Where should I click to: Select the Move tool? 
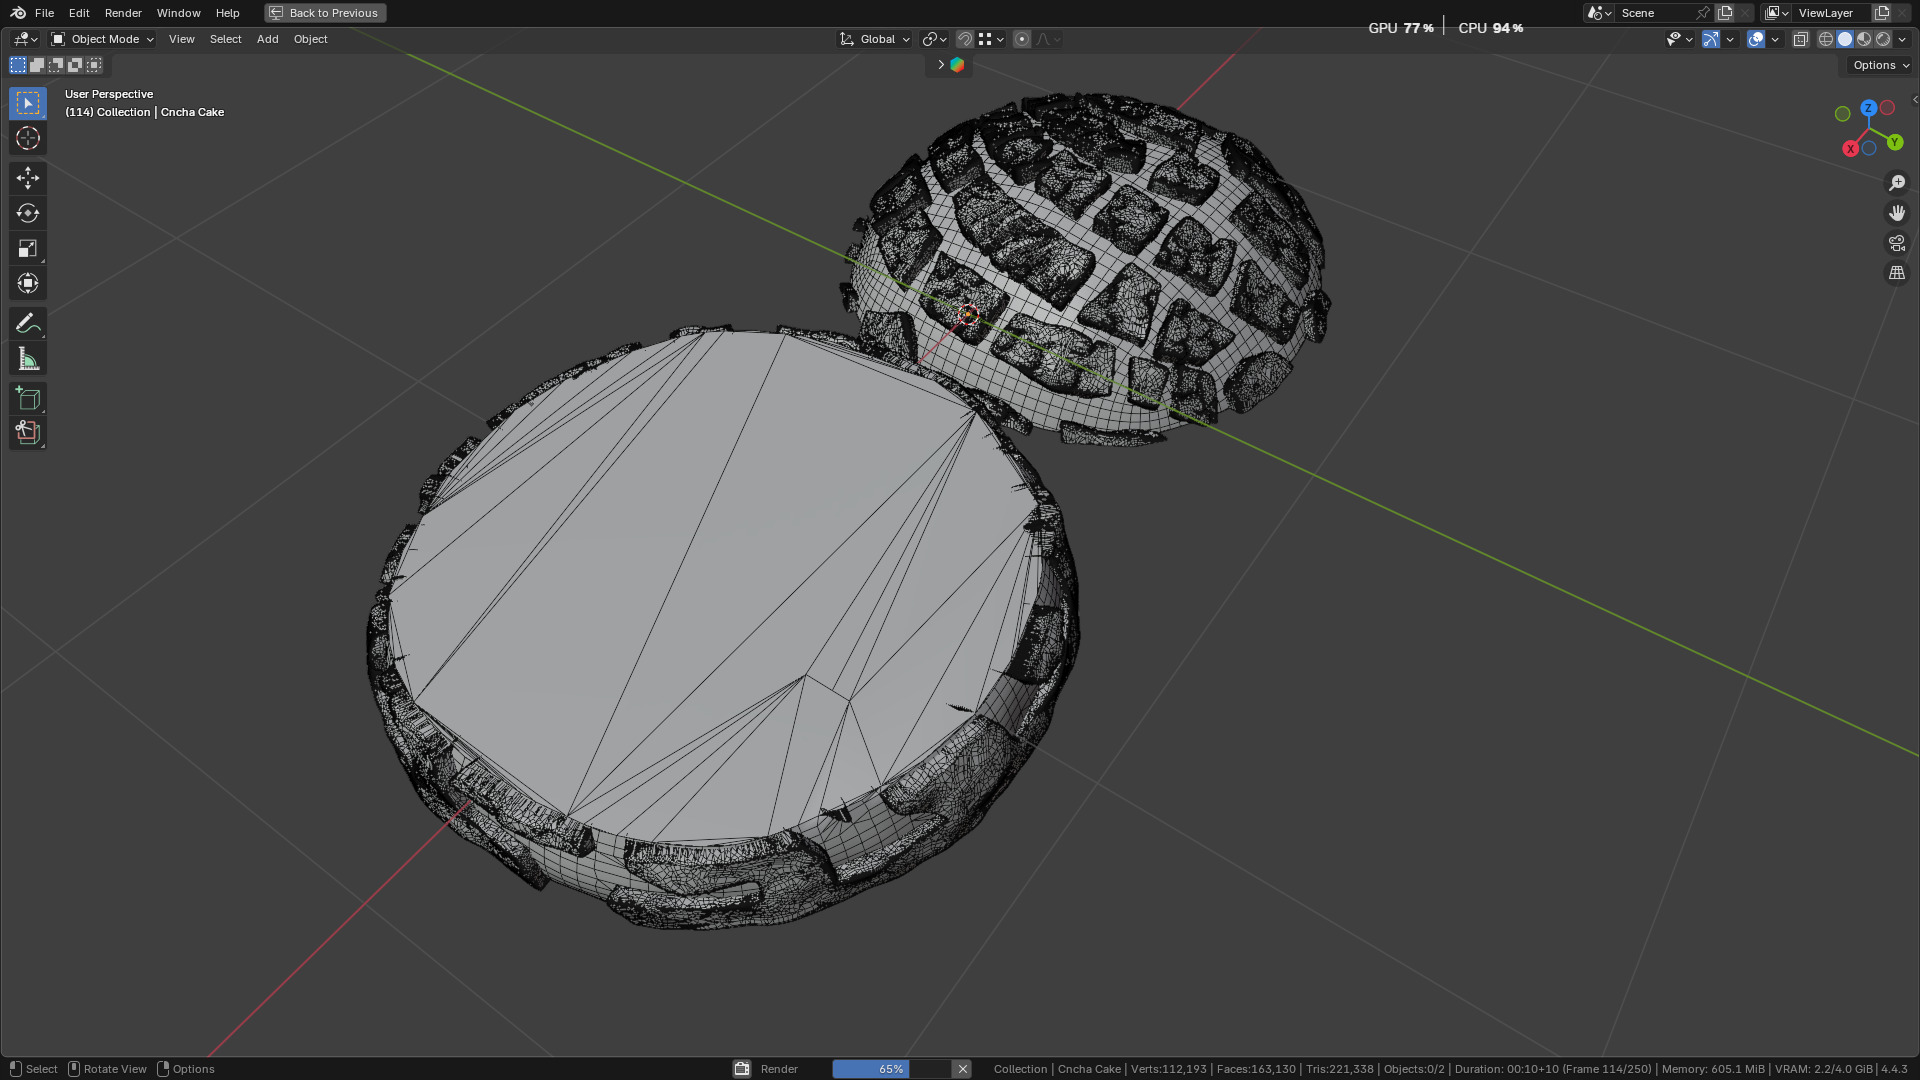coord(28,178)
